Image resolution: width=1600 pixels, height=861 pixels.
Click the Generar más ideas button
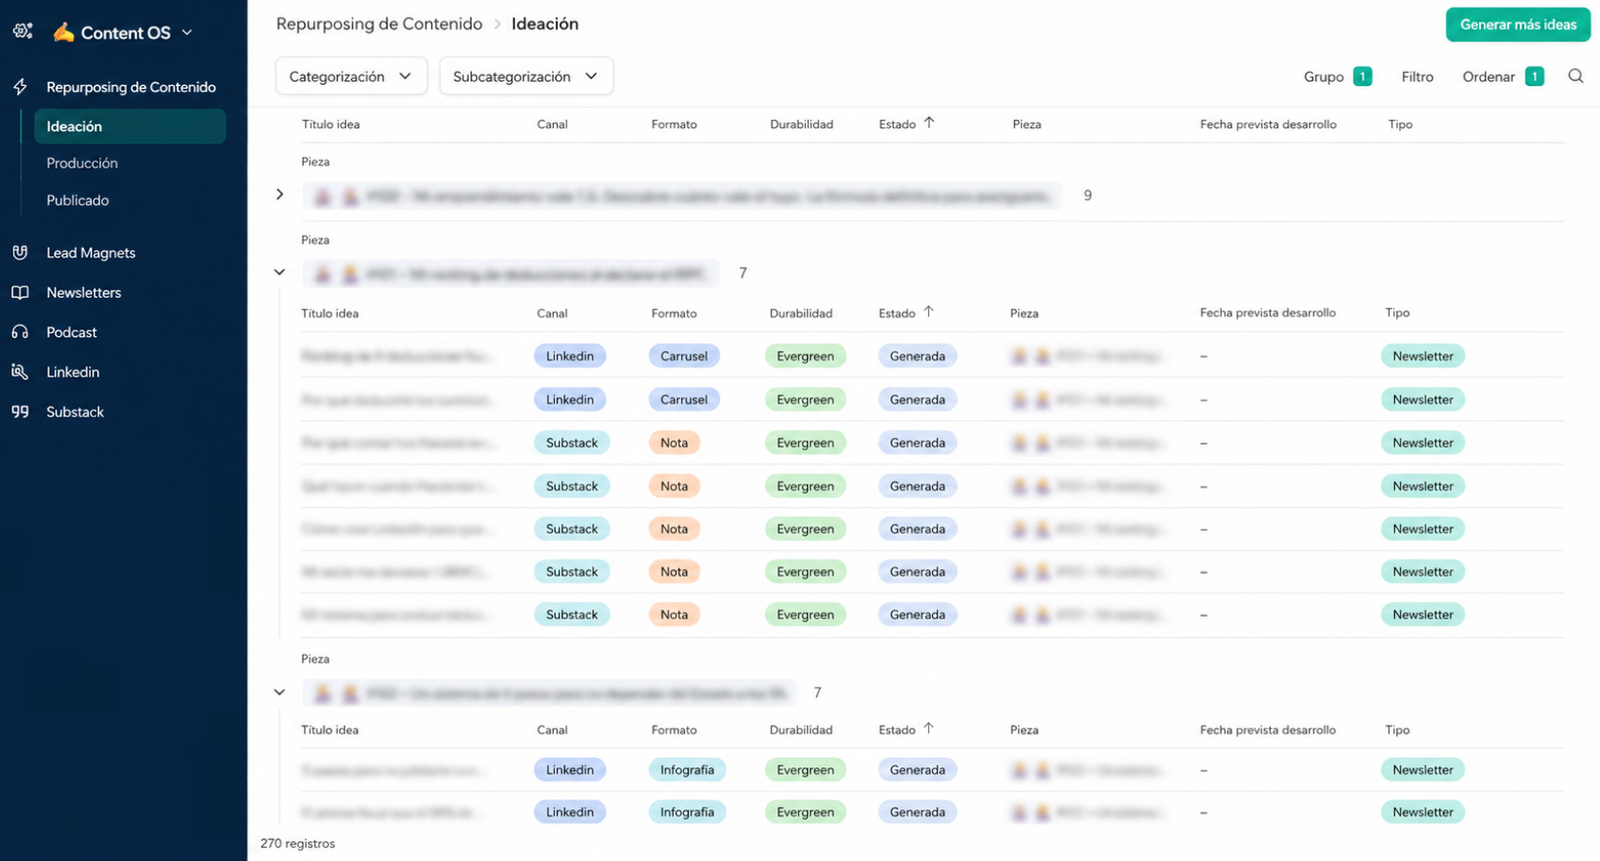point(1518,25)
